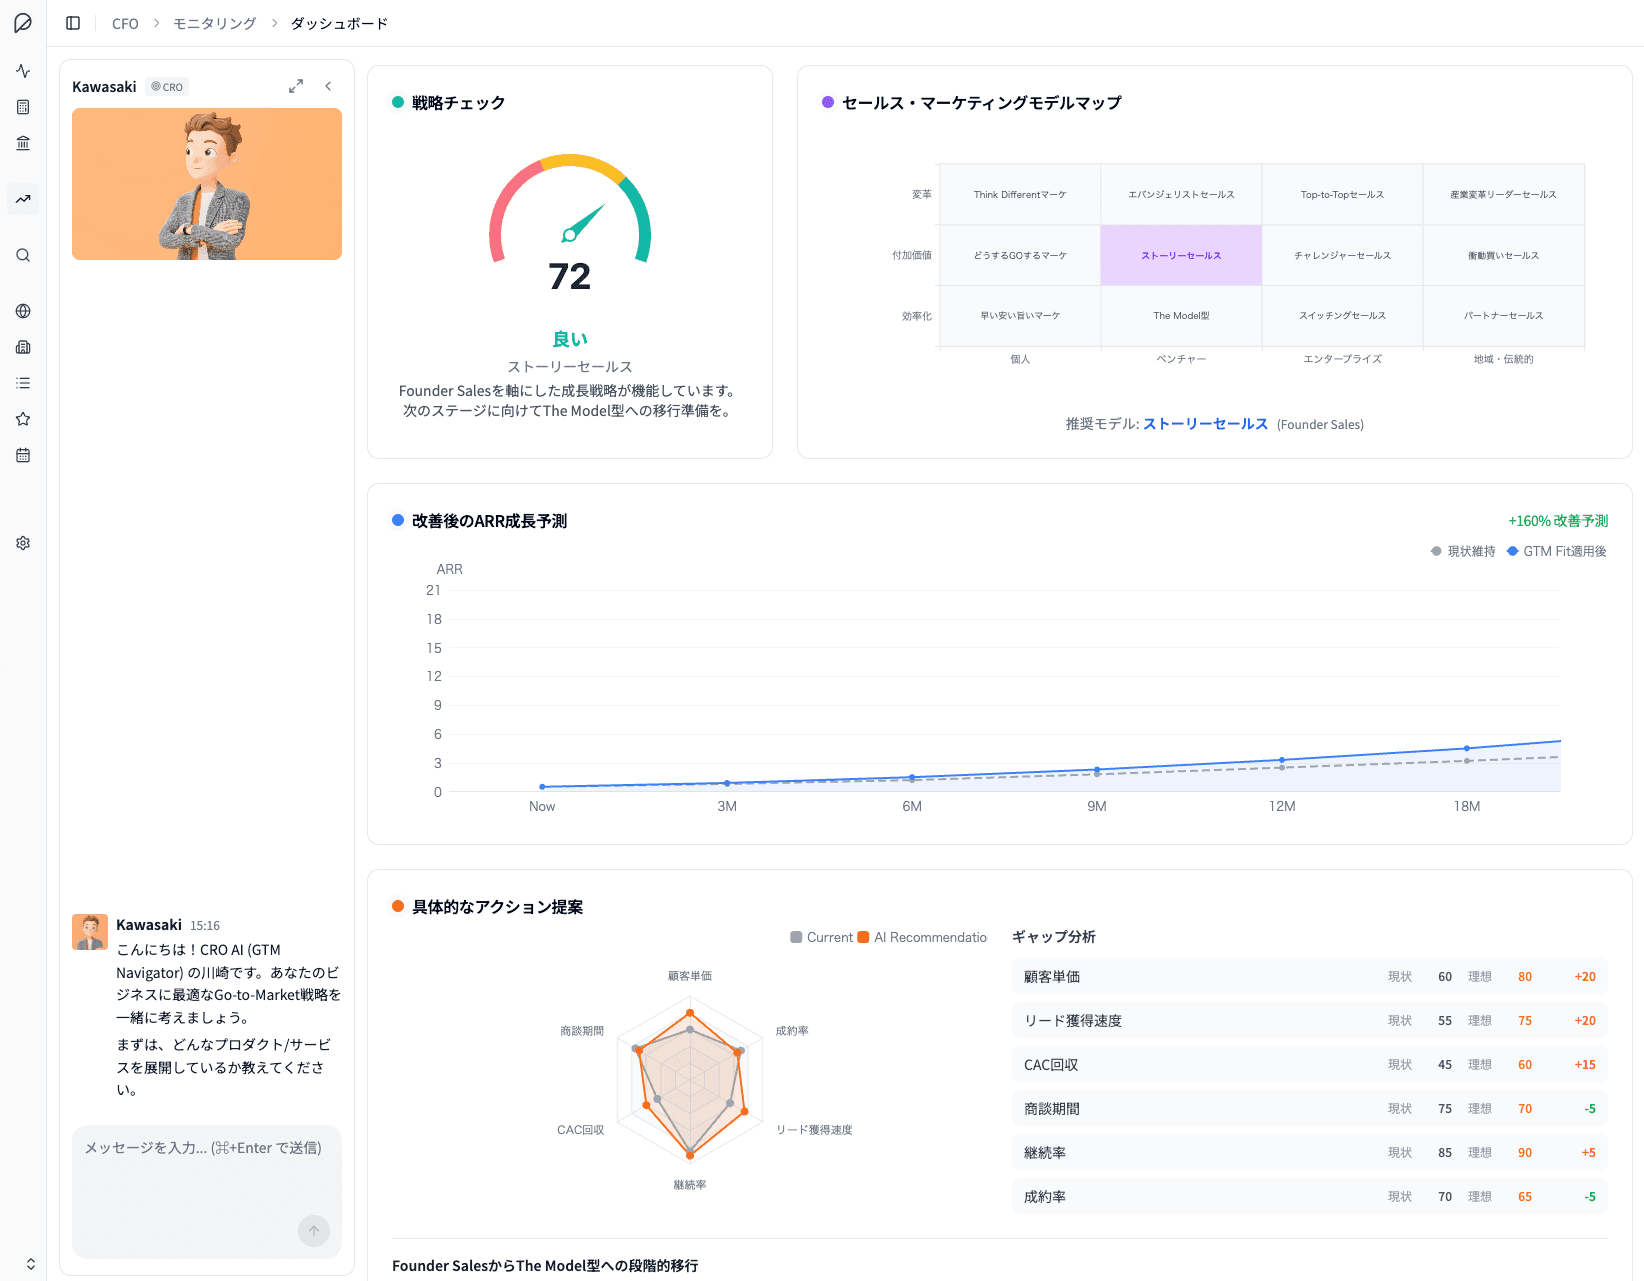1644x1281 pixels.
Task: Collapse the bottom sidebar expander chevron
Action: (30, 1263)
